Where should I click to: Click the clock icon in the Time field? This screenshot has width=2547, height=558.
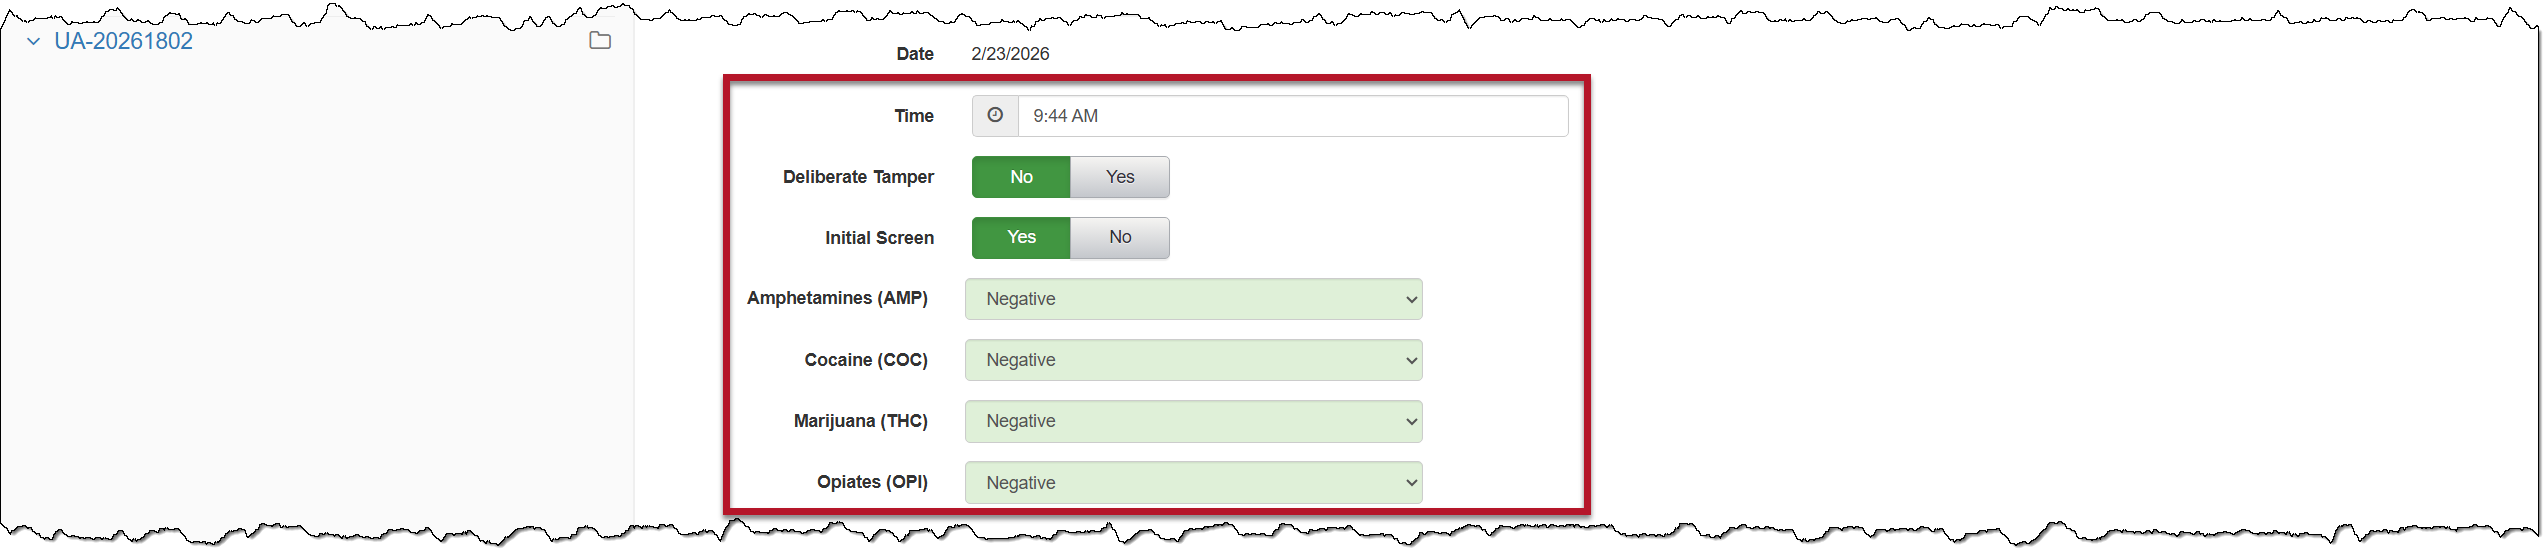(x=995, y=116)
